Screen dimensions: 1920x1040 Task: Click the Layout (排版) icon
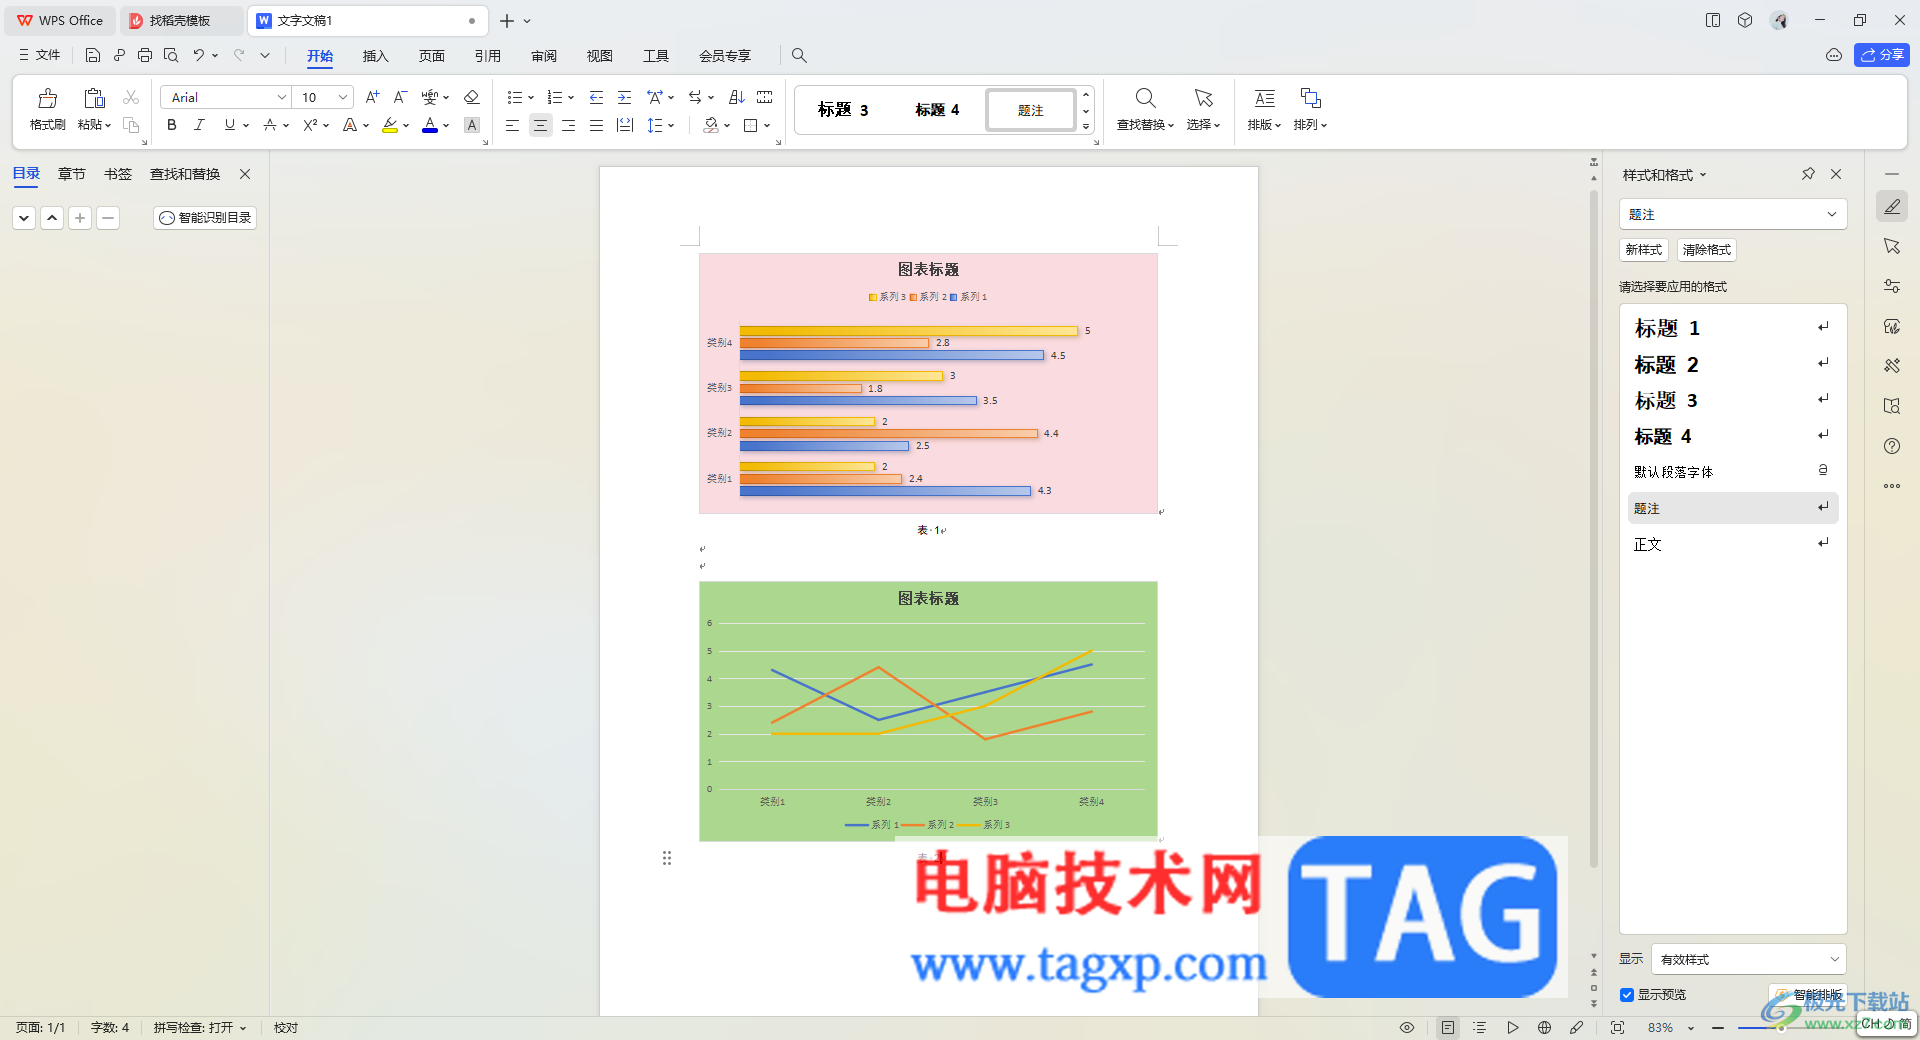coord(1264,98)
